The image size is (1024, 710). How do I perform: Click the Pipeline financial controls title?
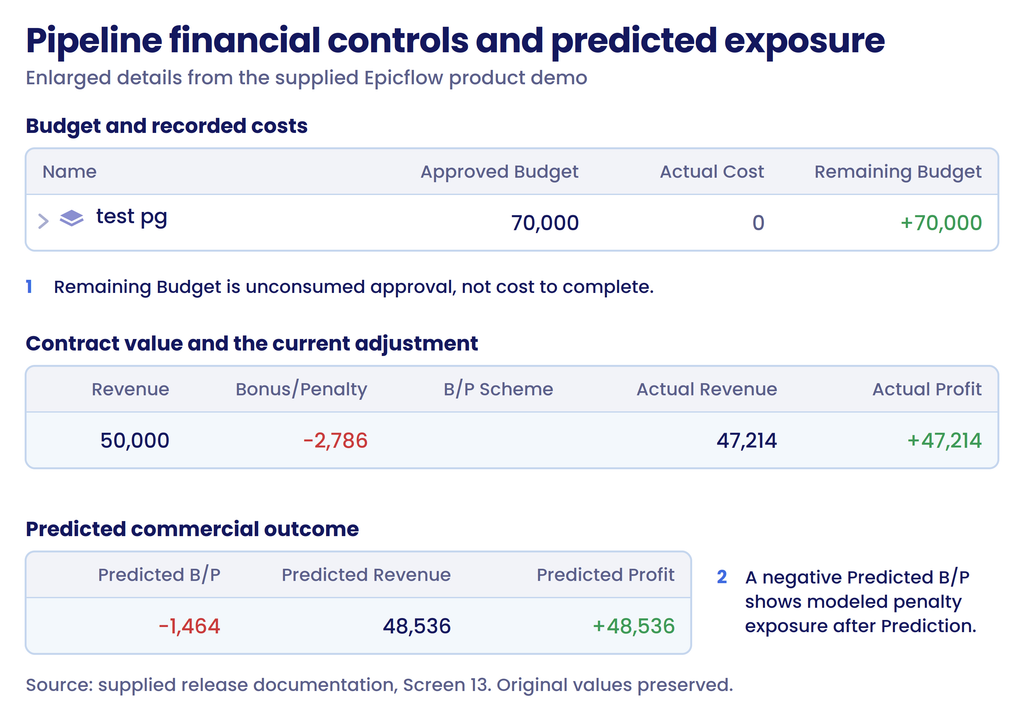(455, 40)
